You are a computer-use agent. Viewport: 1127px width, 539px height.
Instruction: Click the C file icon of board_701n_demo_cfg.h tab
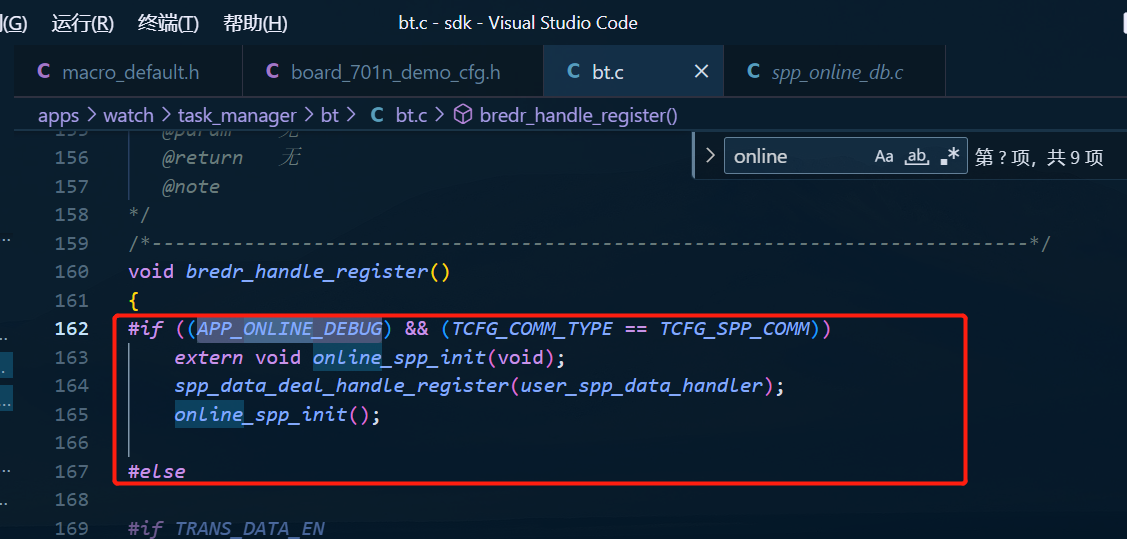(x=272, y=71)
